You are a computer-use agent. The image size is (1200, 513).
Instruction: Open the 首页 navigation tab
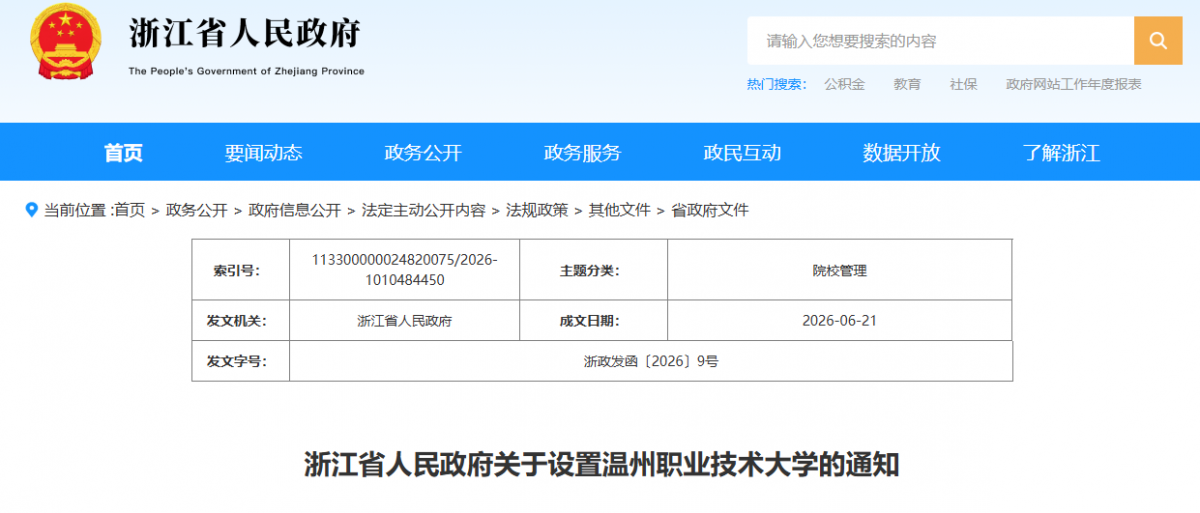(124, 153)
